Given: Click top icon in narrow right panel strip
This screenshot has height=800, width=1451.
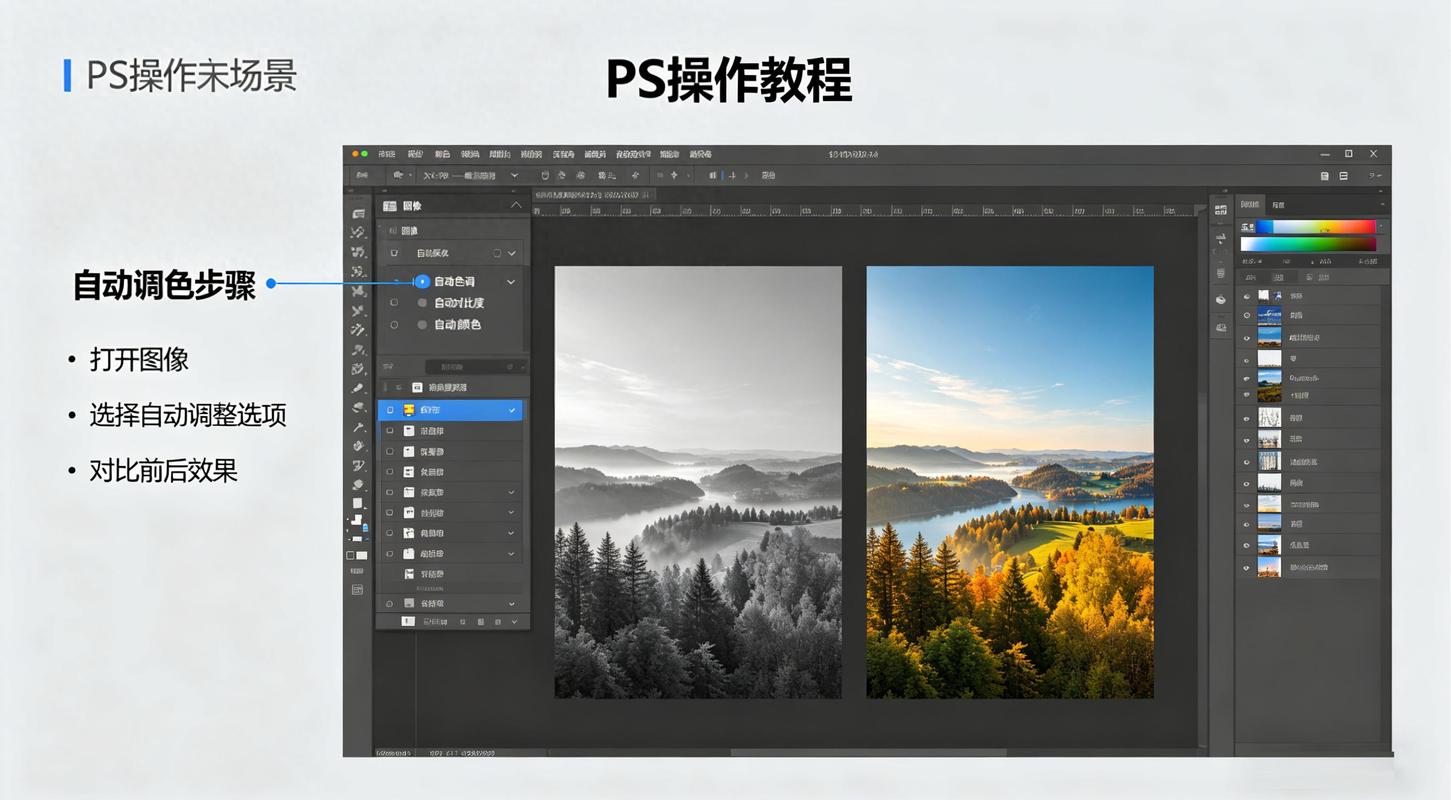Looking at the screenshot, I should click(1220, 210).
